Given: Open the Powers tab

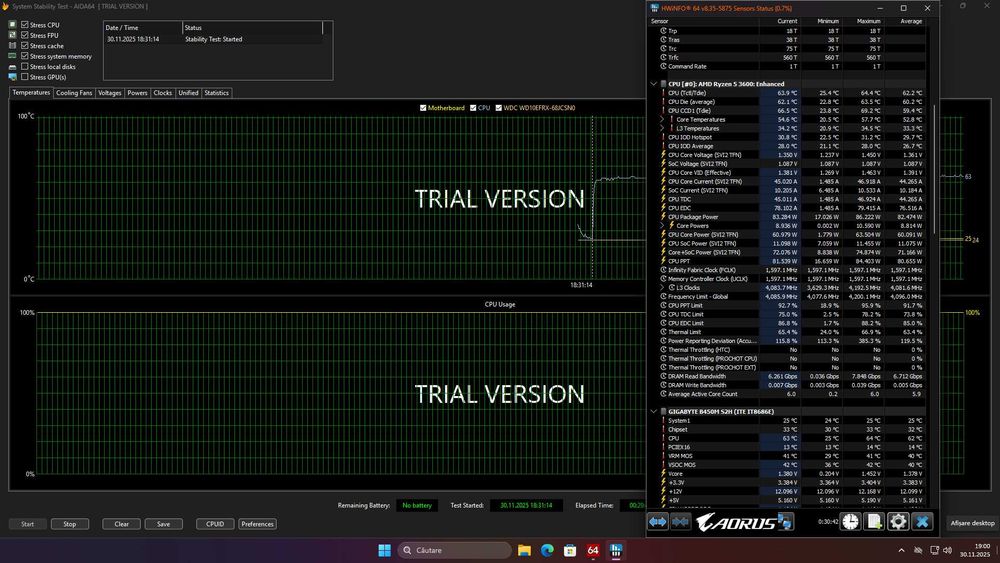Looking at the screenshot, I should tap(137, 93).
